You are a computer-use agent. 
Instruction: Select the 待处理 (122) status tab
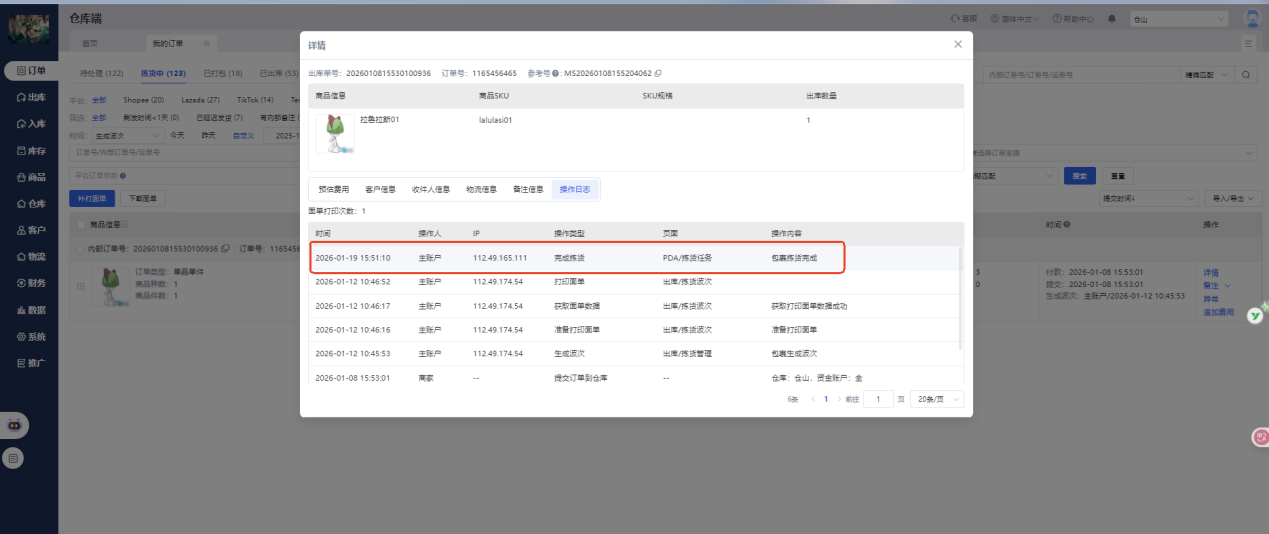click(102, 73)
